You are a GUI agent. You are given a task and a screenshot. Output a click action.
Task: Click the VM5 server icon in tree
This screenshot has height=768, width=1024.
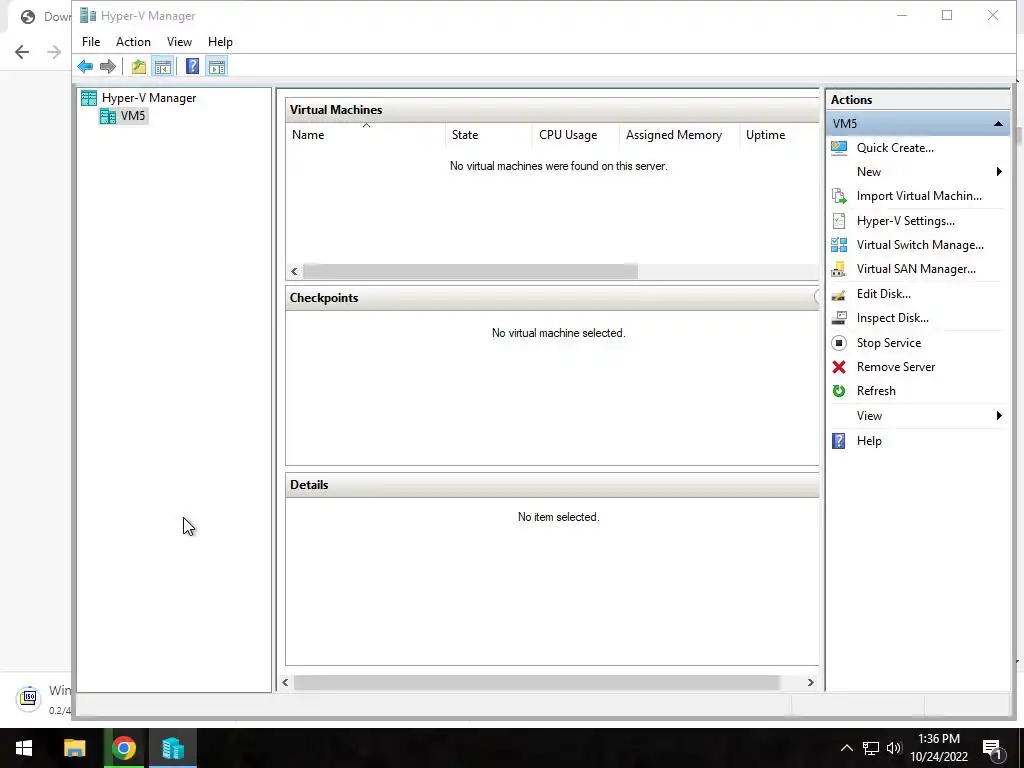[108, 116]
